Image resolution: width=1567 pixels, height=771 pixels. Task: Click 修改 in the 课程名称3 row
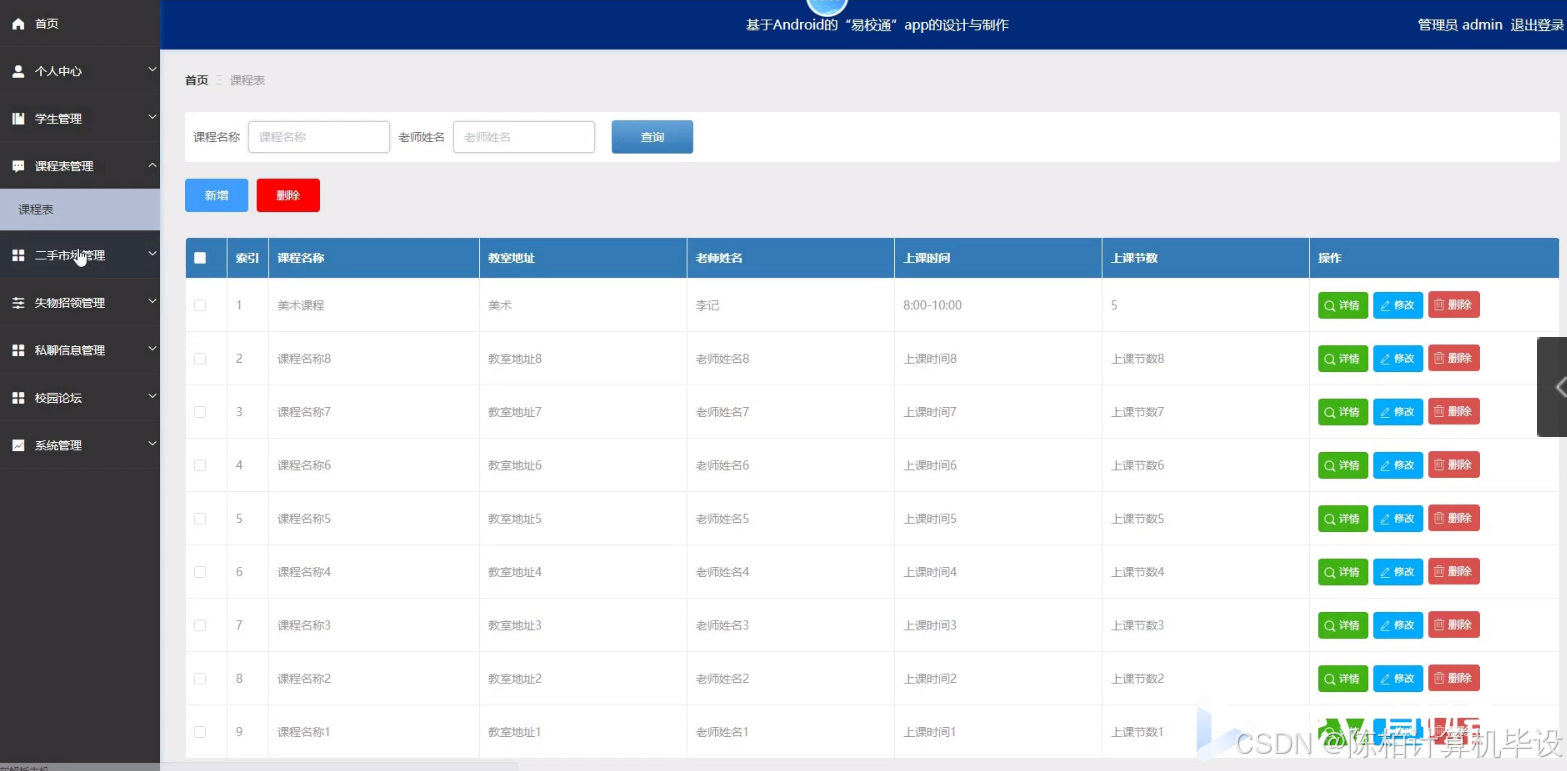pos(1398,625)
